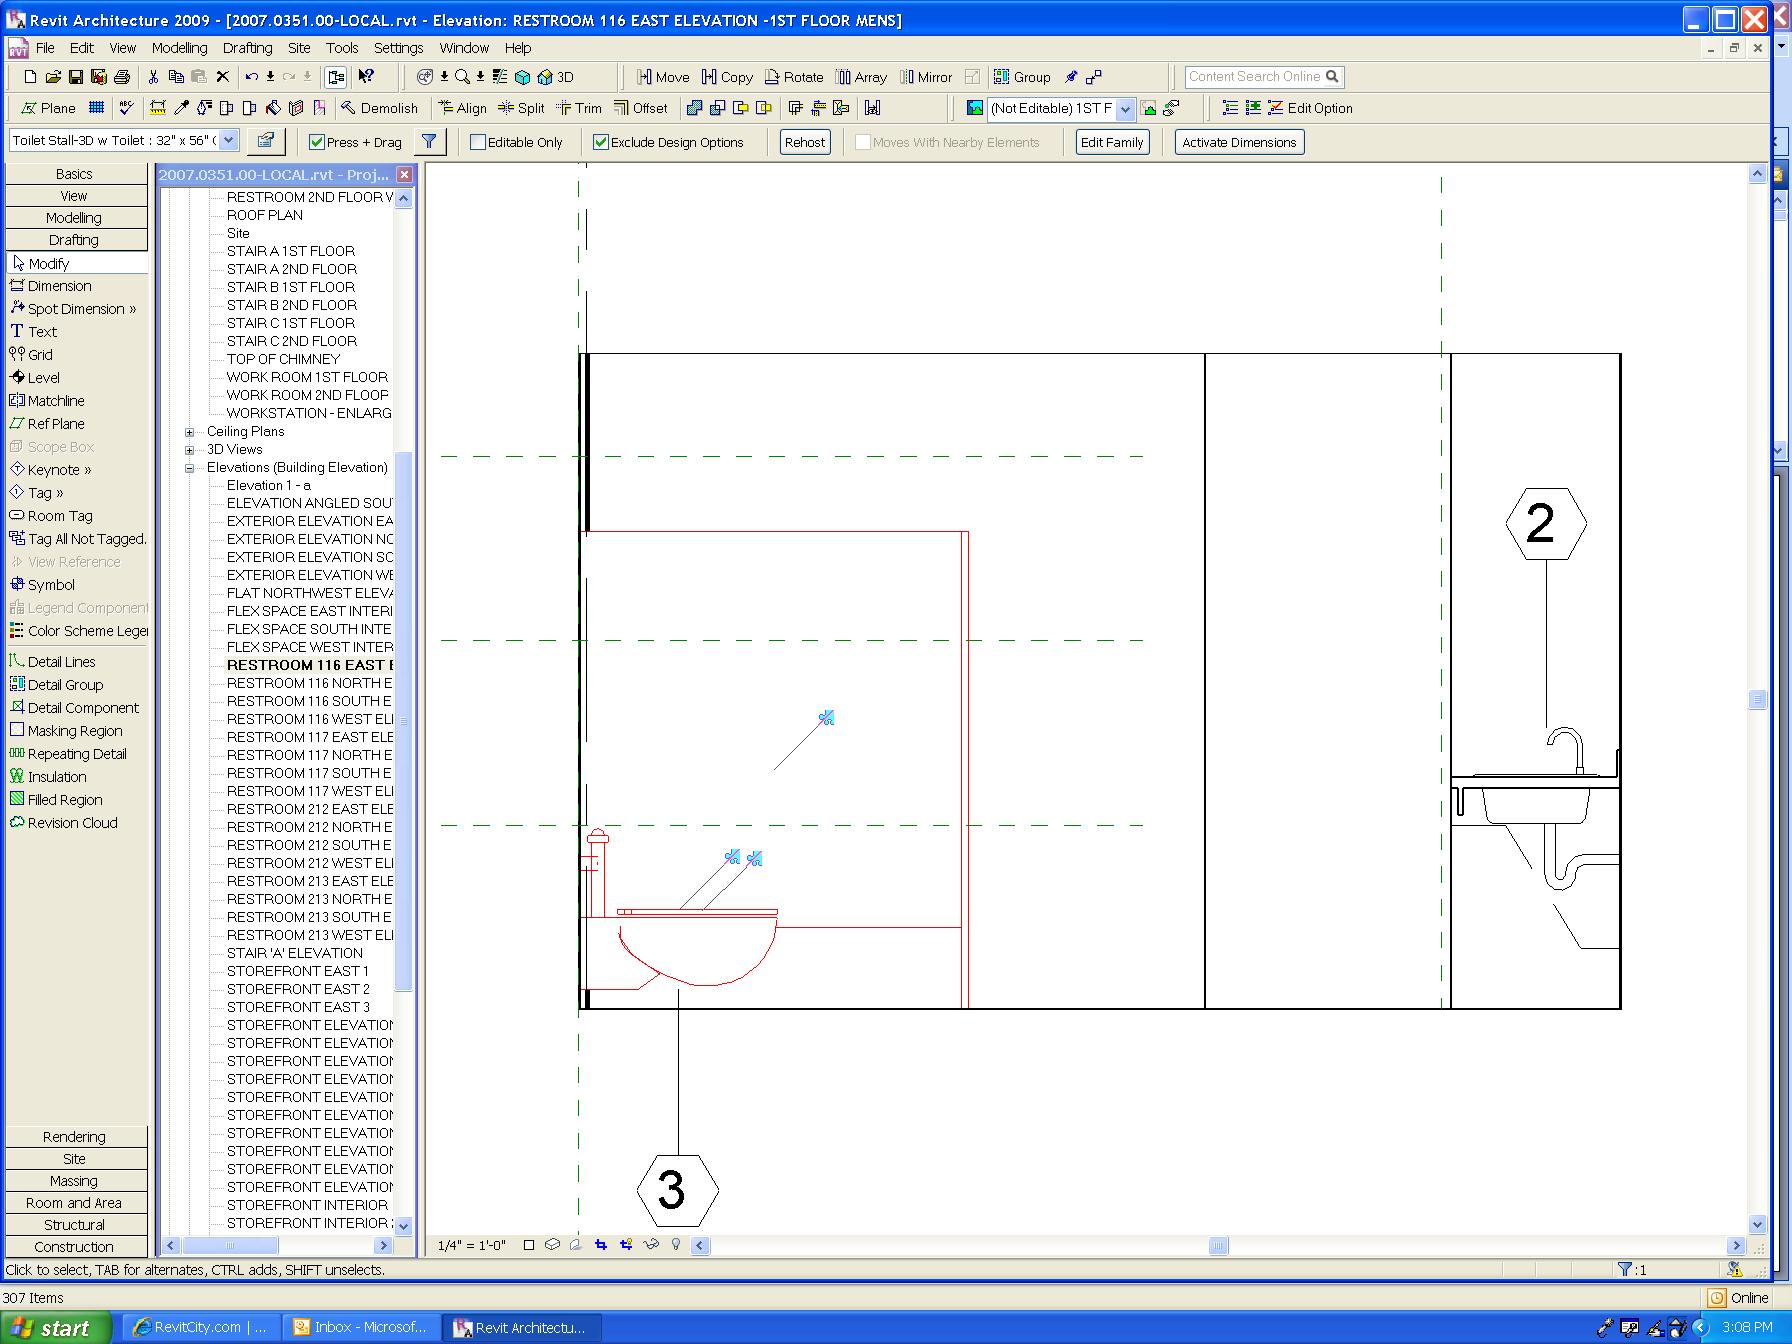This screenshot has width=1792, height=1344.
Task: Click the Undo arrow icon
Action: (252, 77)
